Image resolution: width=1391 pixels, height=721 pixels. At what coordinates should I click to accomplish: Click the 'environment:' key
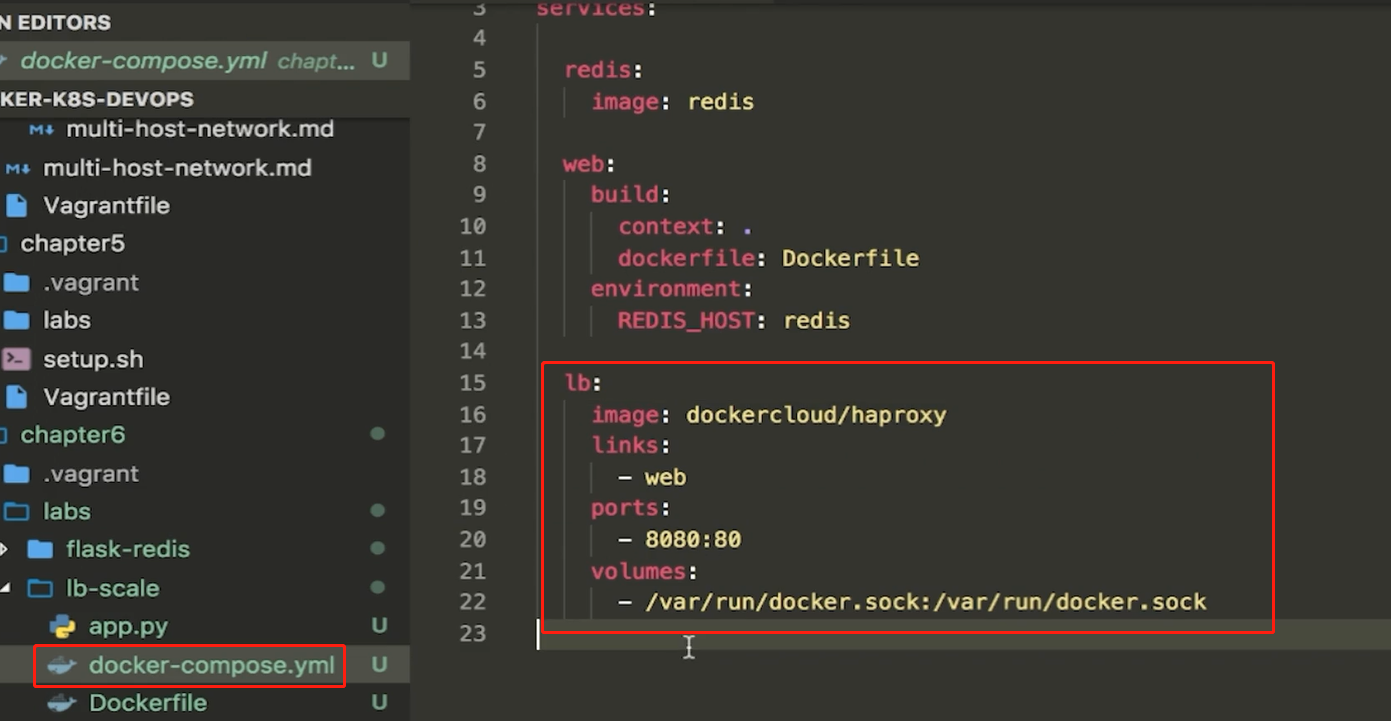point(671,290)
